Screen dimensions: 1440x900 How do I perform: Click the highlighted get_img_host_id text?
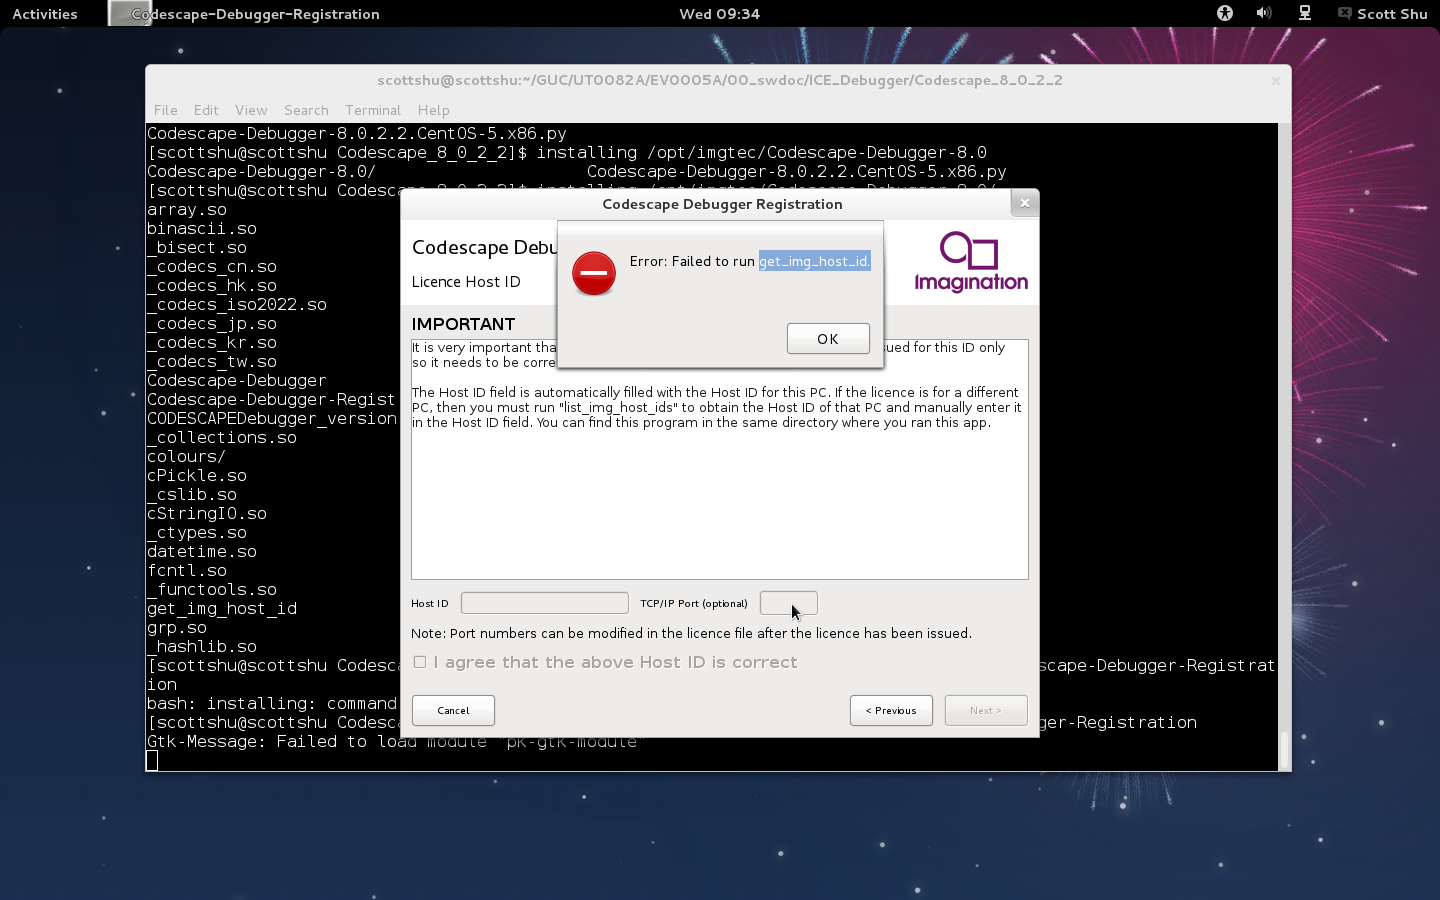tap(814, 261)
